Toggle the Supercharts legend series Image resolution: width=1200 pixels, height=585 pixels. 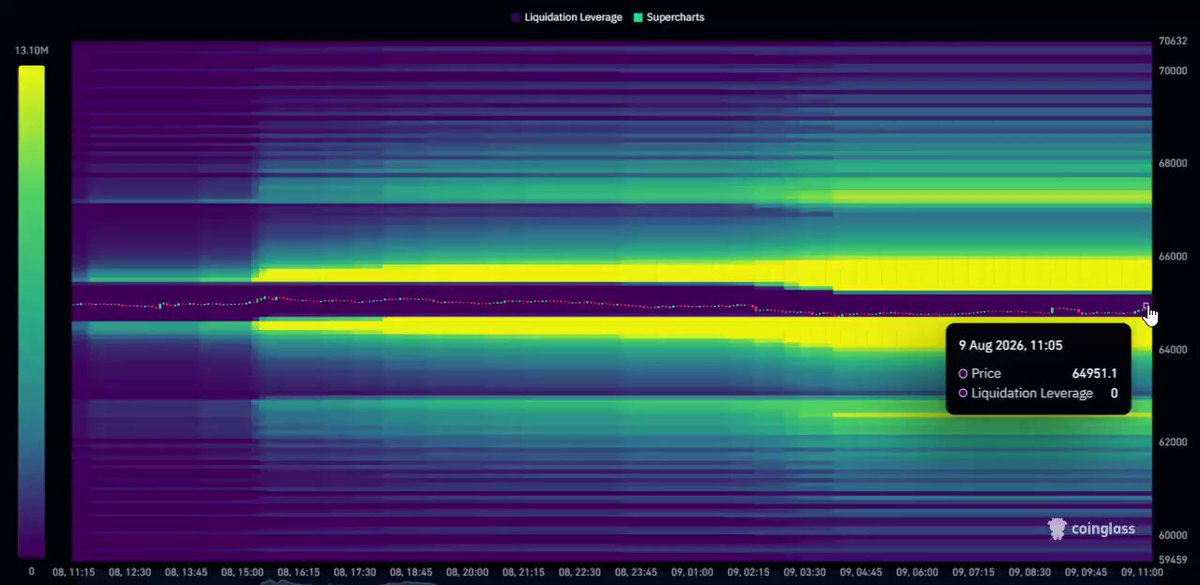click(x=669, y=17)
